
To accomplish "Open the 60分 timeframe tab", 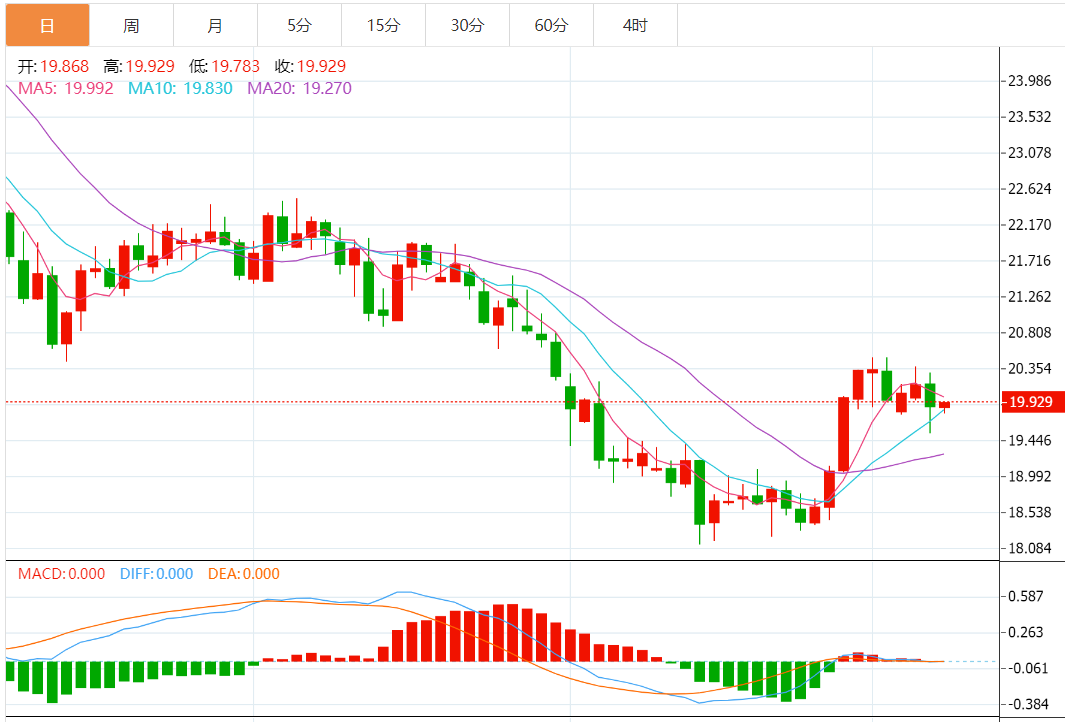I will click(x=552, y=26).
